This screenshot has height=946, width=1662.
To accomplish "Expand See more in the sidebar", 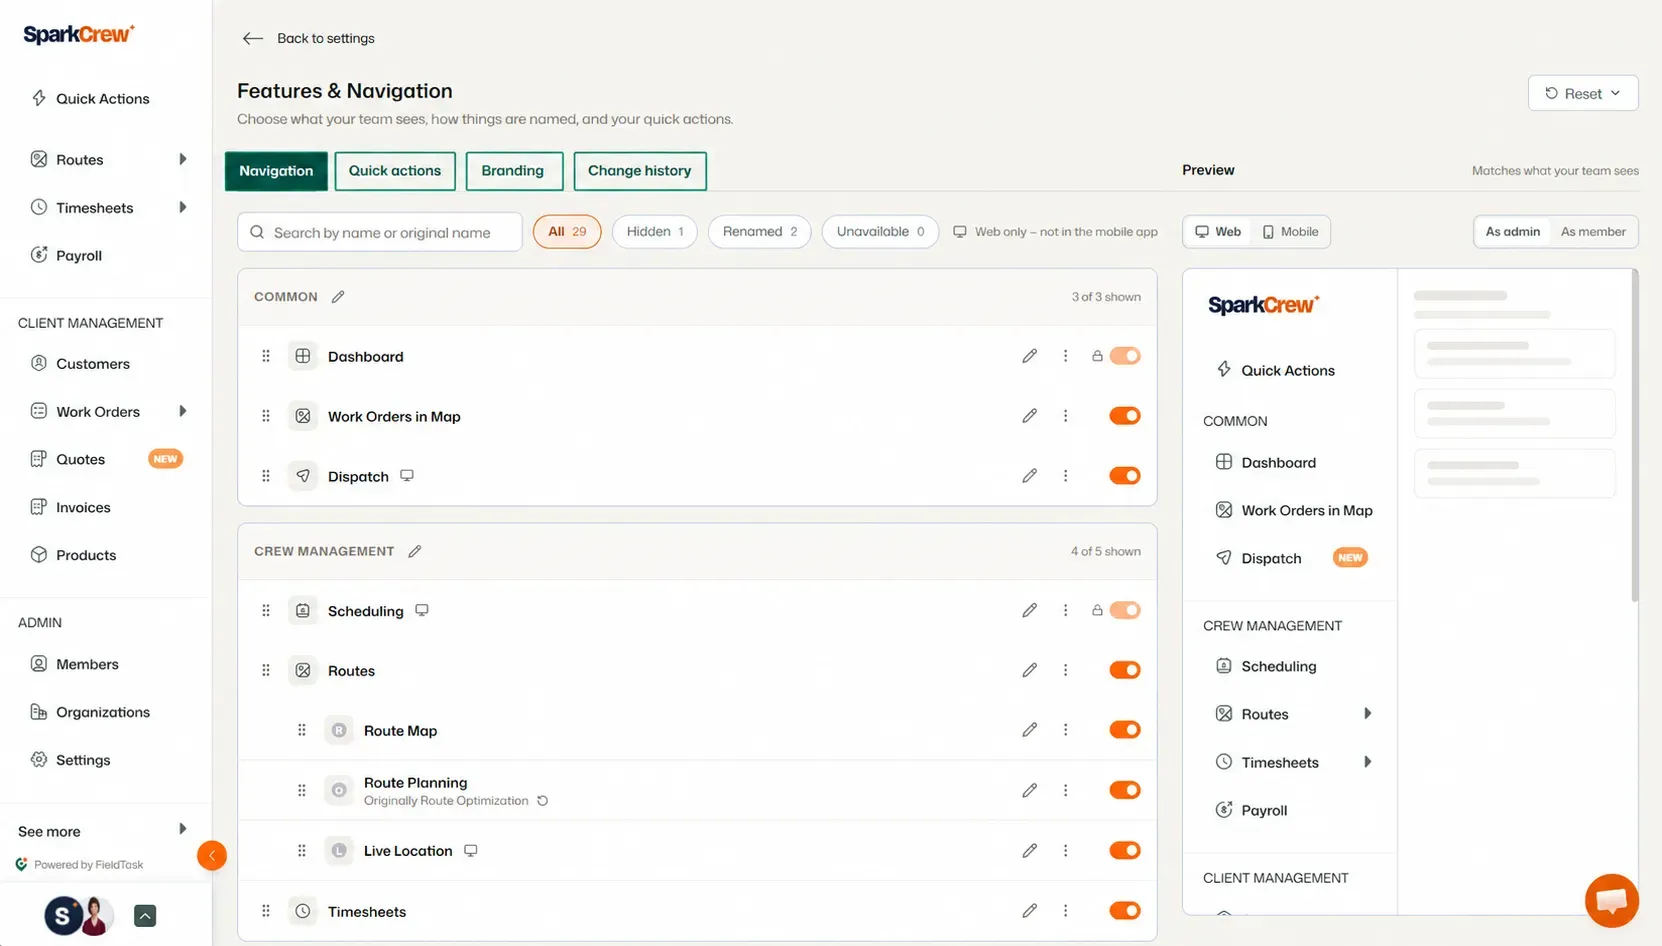I will coord(182,829).
